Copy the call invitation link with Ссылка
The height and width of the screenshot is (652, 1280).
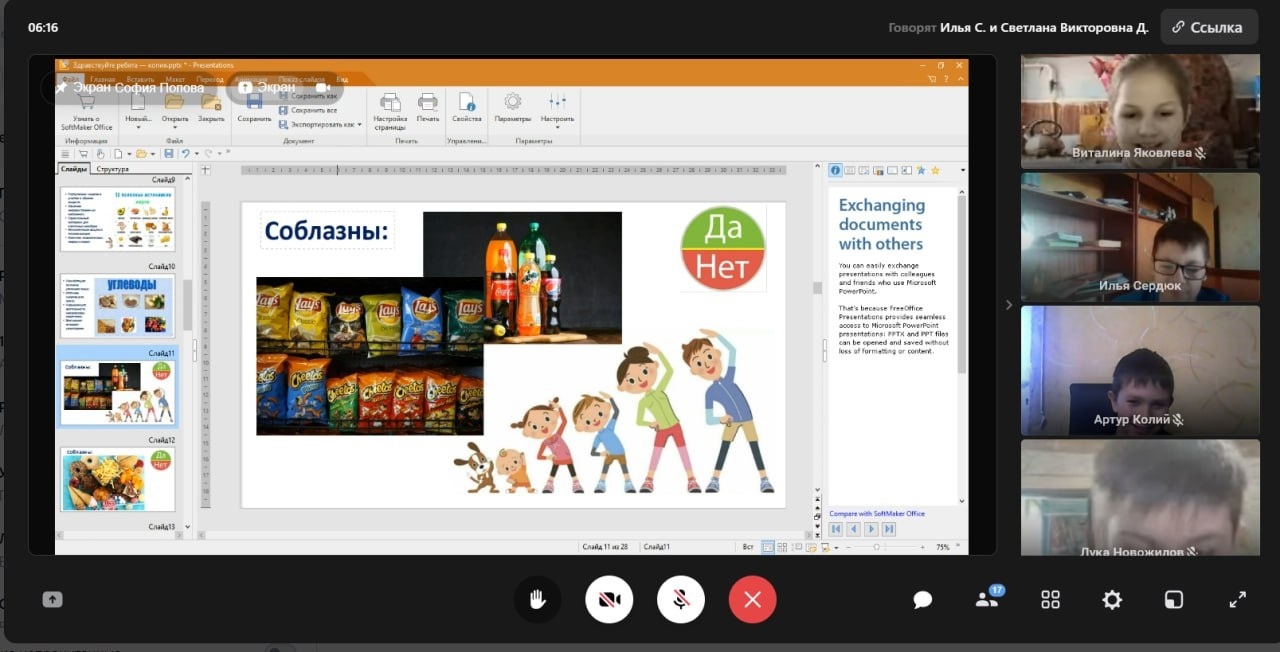tap(1209, 27)
